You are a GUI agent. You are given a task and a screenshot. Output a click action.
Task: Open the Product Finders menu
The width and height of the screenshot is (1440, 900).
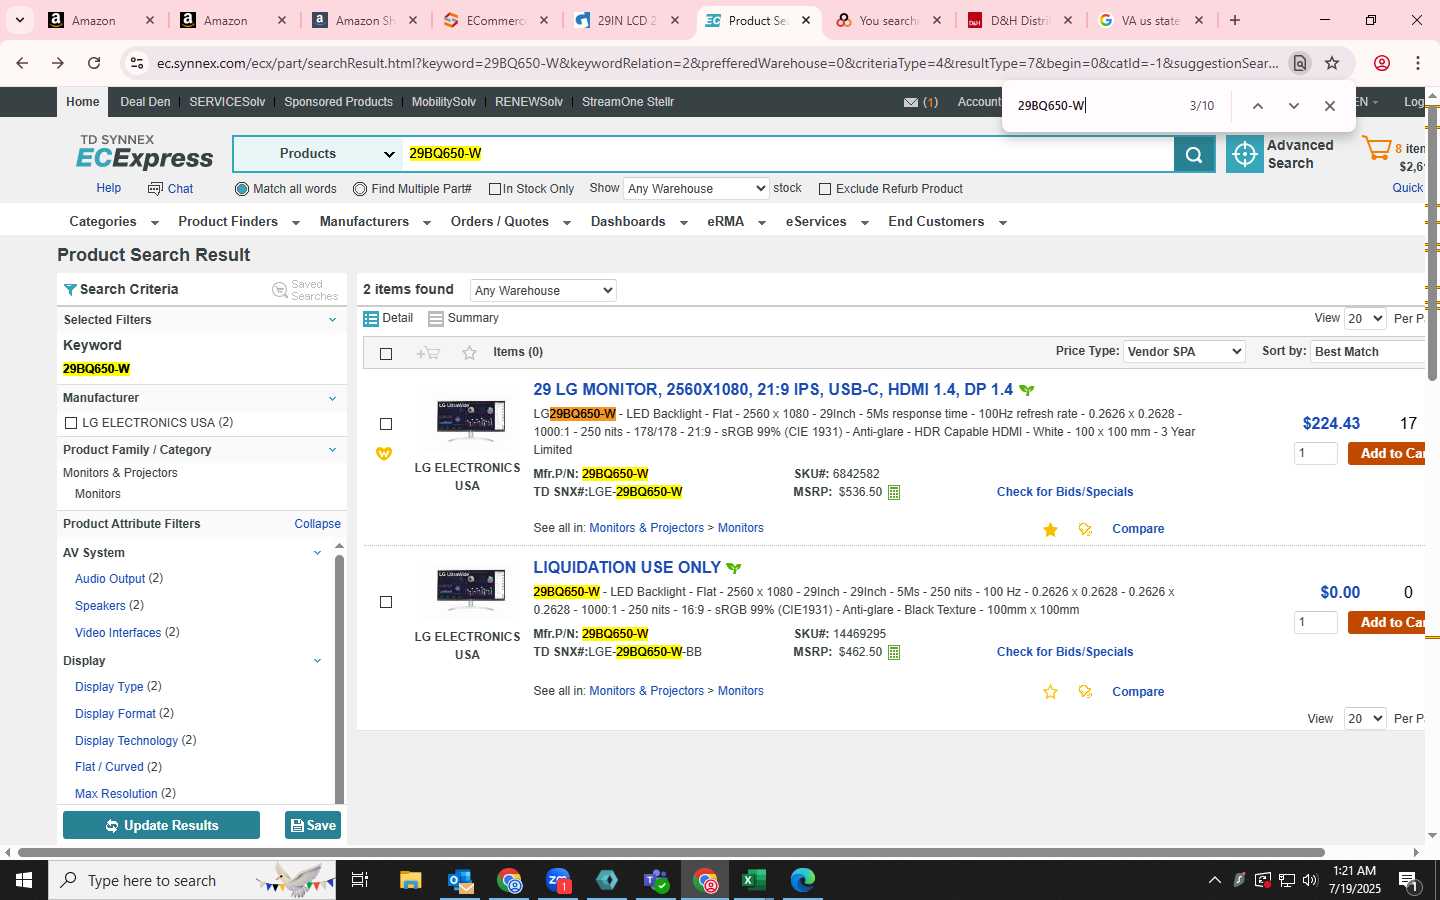[x=239, y=222]
